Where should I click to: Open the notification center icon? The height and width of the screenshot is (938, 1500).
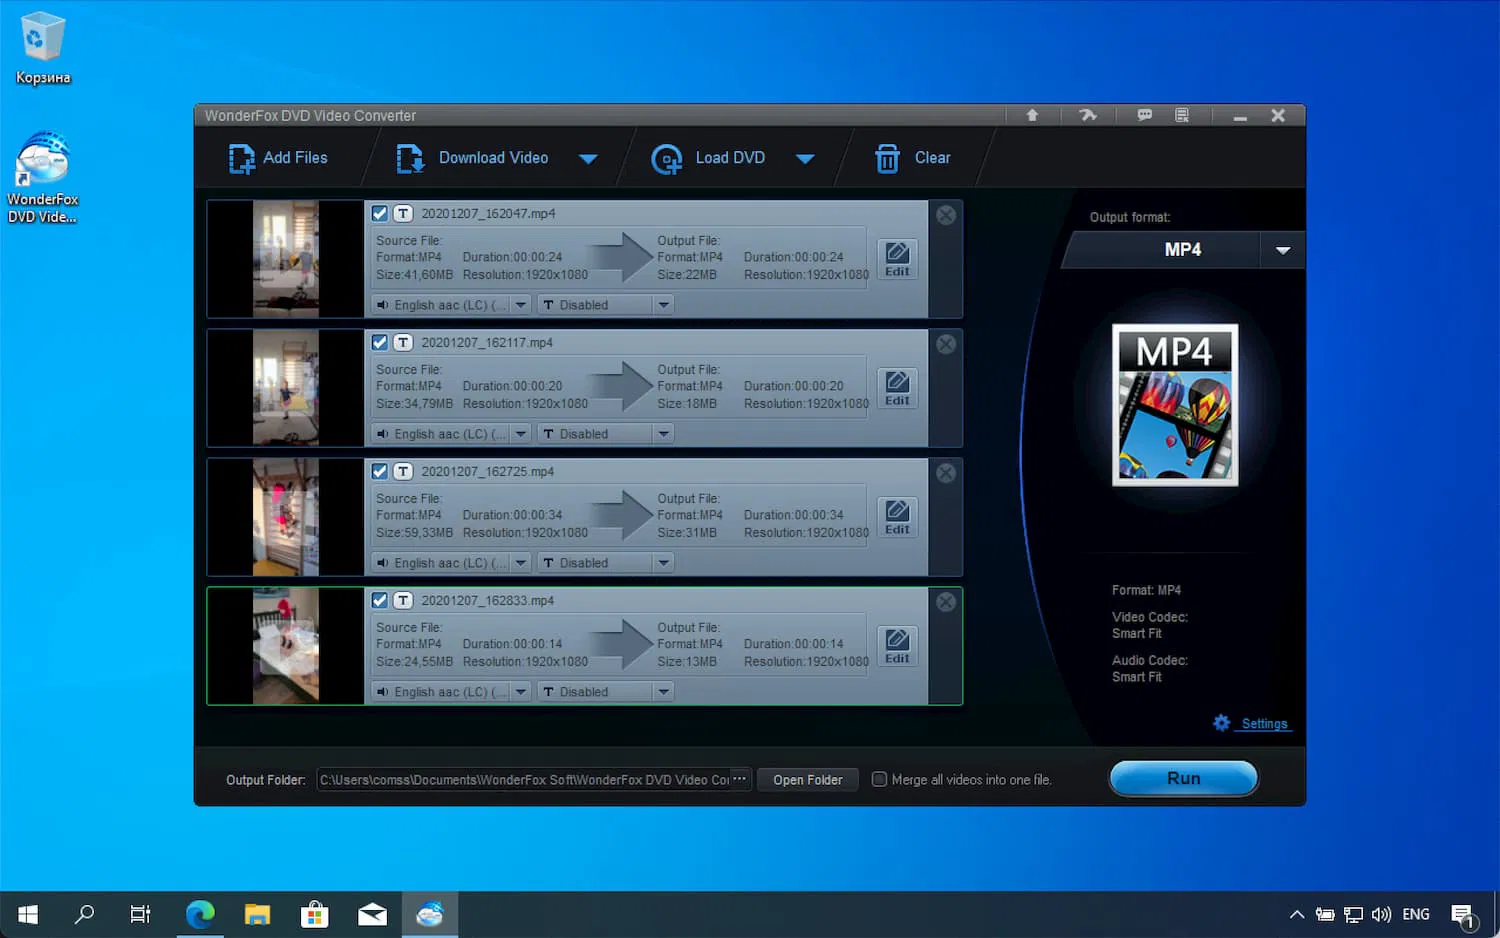pyautogui.click(x=1463, y=915)
